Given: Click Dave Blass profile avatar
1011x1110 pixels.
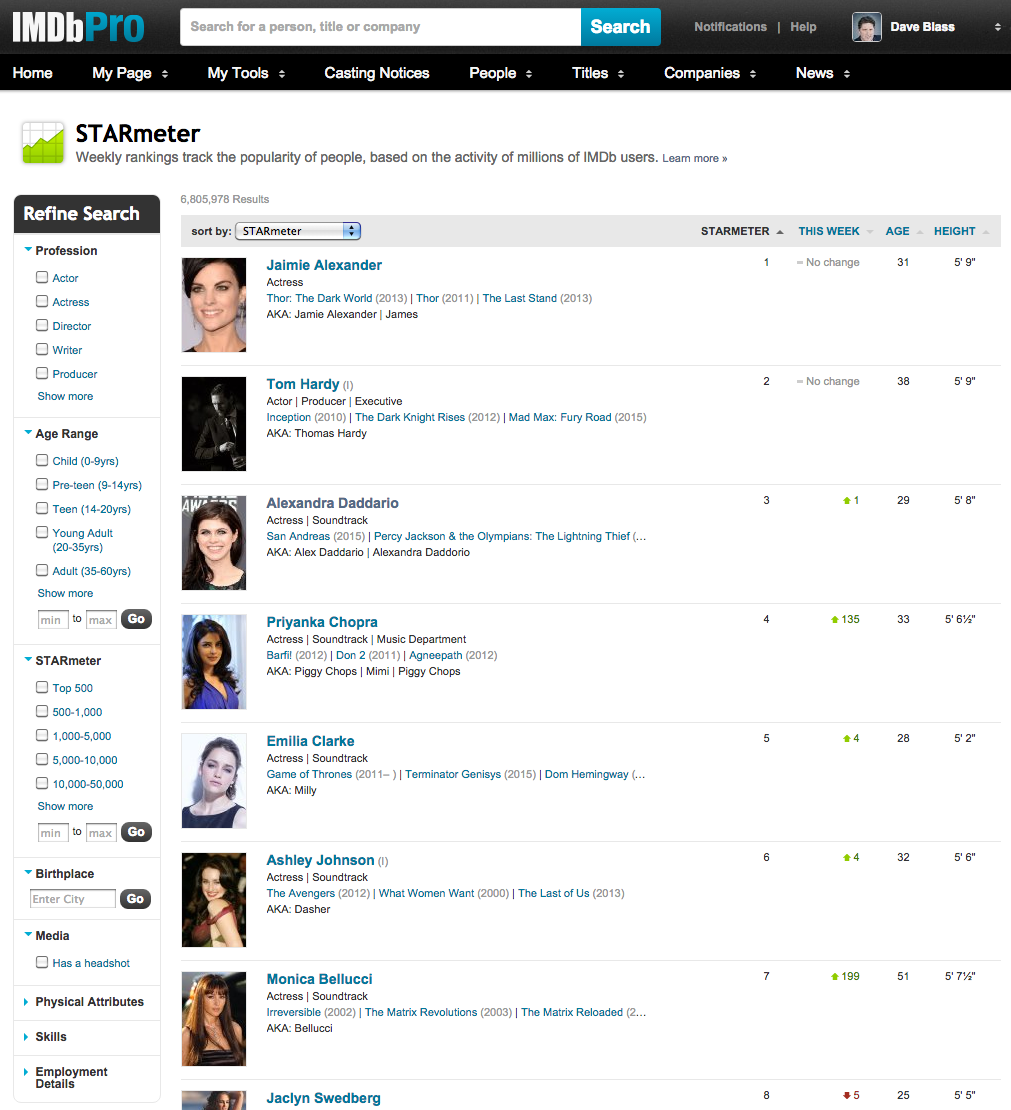Looking at the screenshot, I should pyautogui.click(x=867, y=27).
